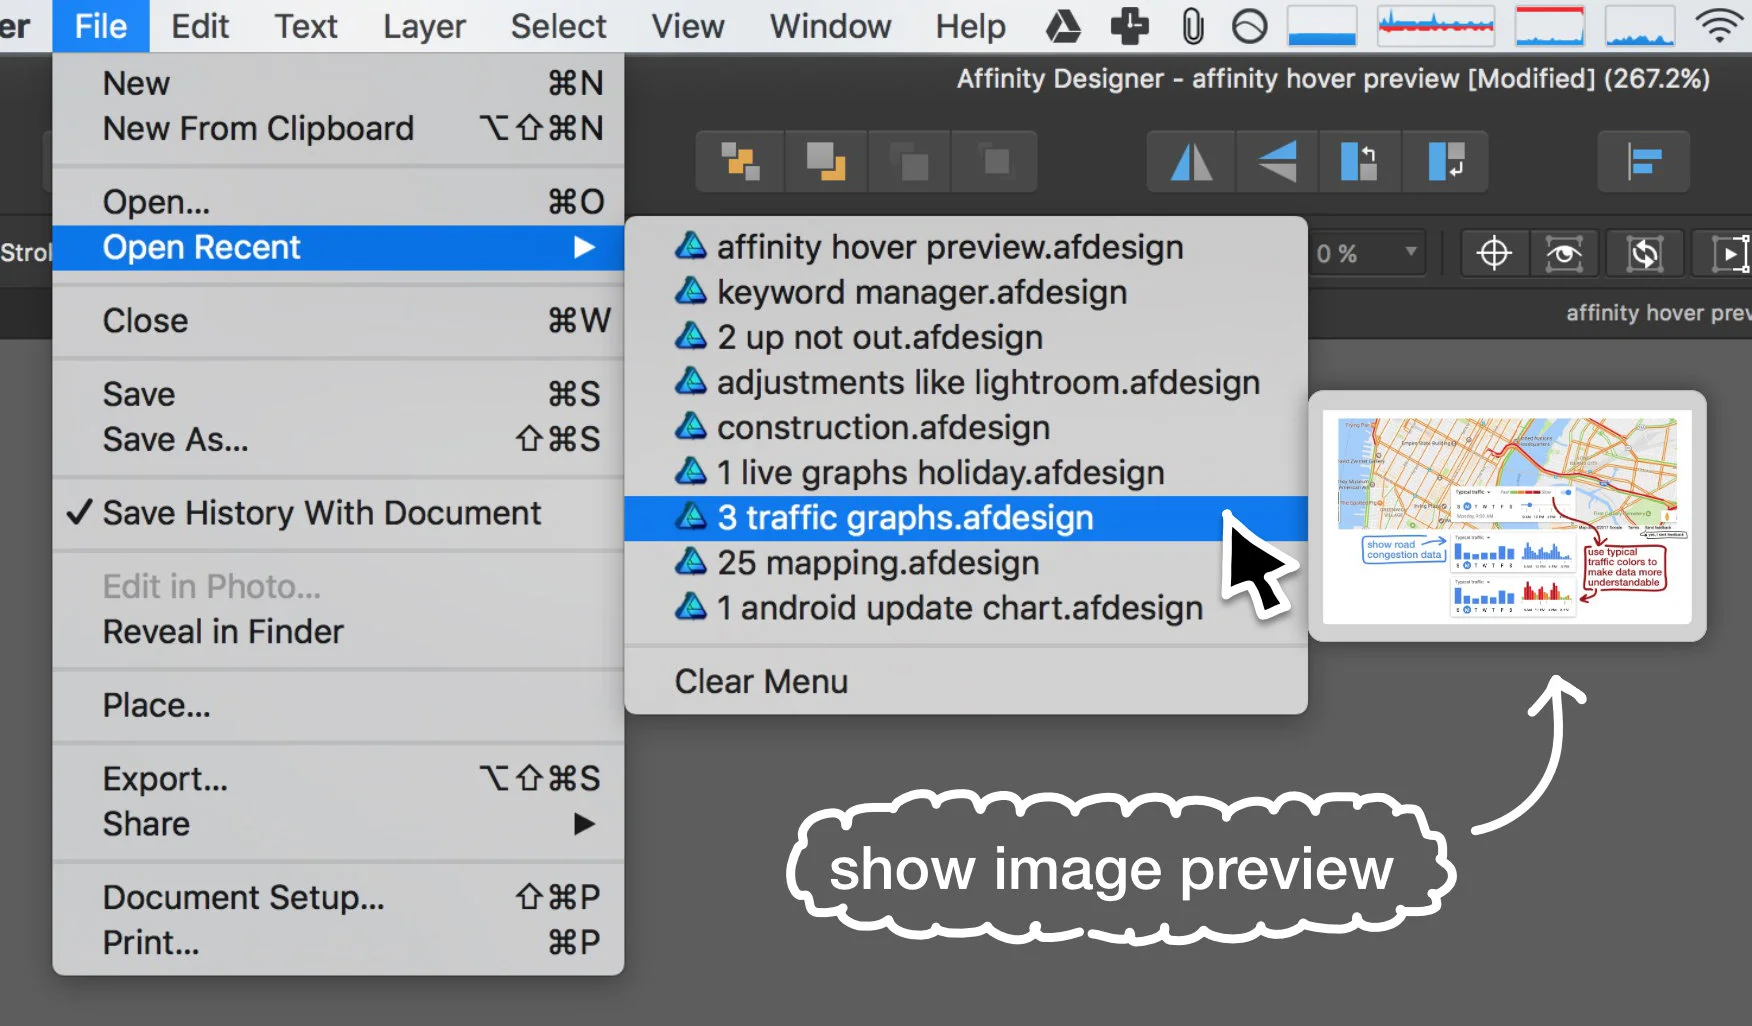Expand the Open Recent submenu
1752x1026 pixels.
click(338, 247)
